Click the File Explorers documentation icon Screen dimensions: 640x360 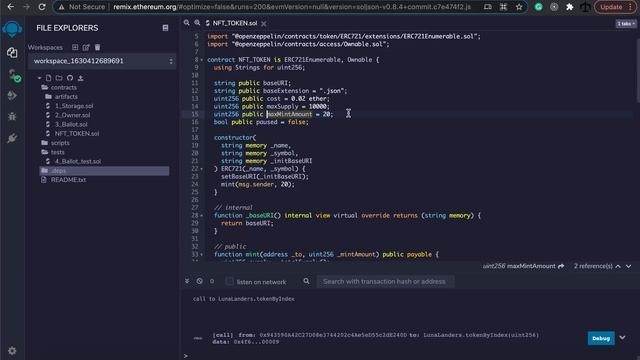[x=165, y=28]
